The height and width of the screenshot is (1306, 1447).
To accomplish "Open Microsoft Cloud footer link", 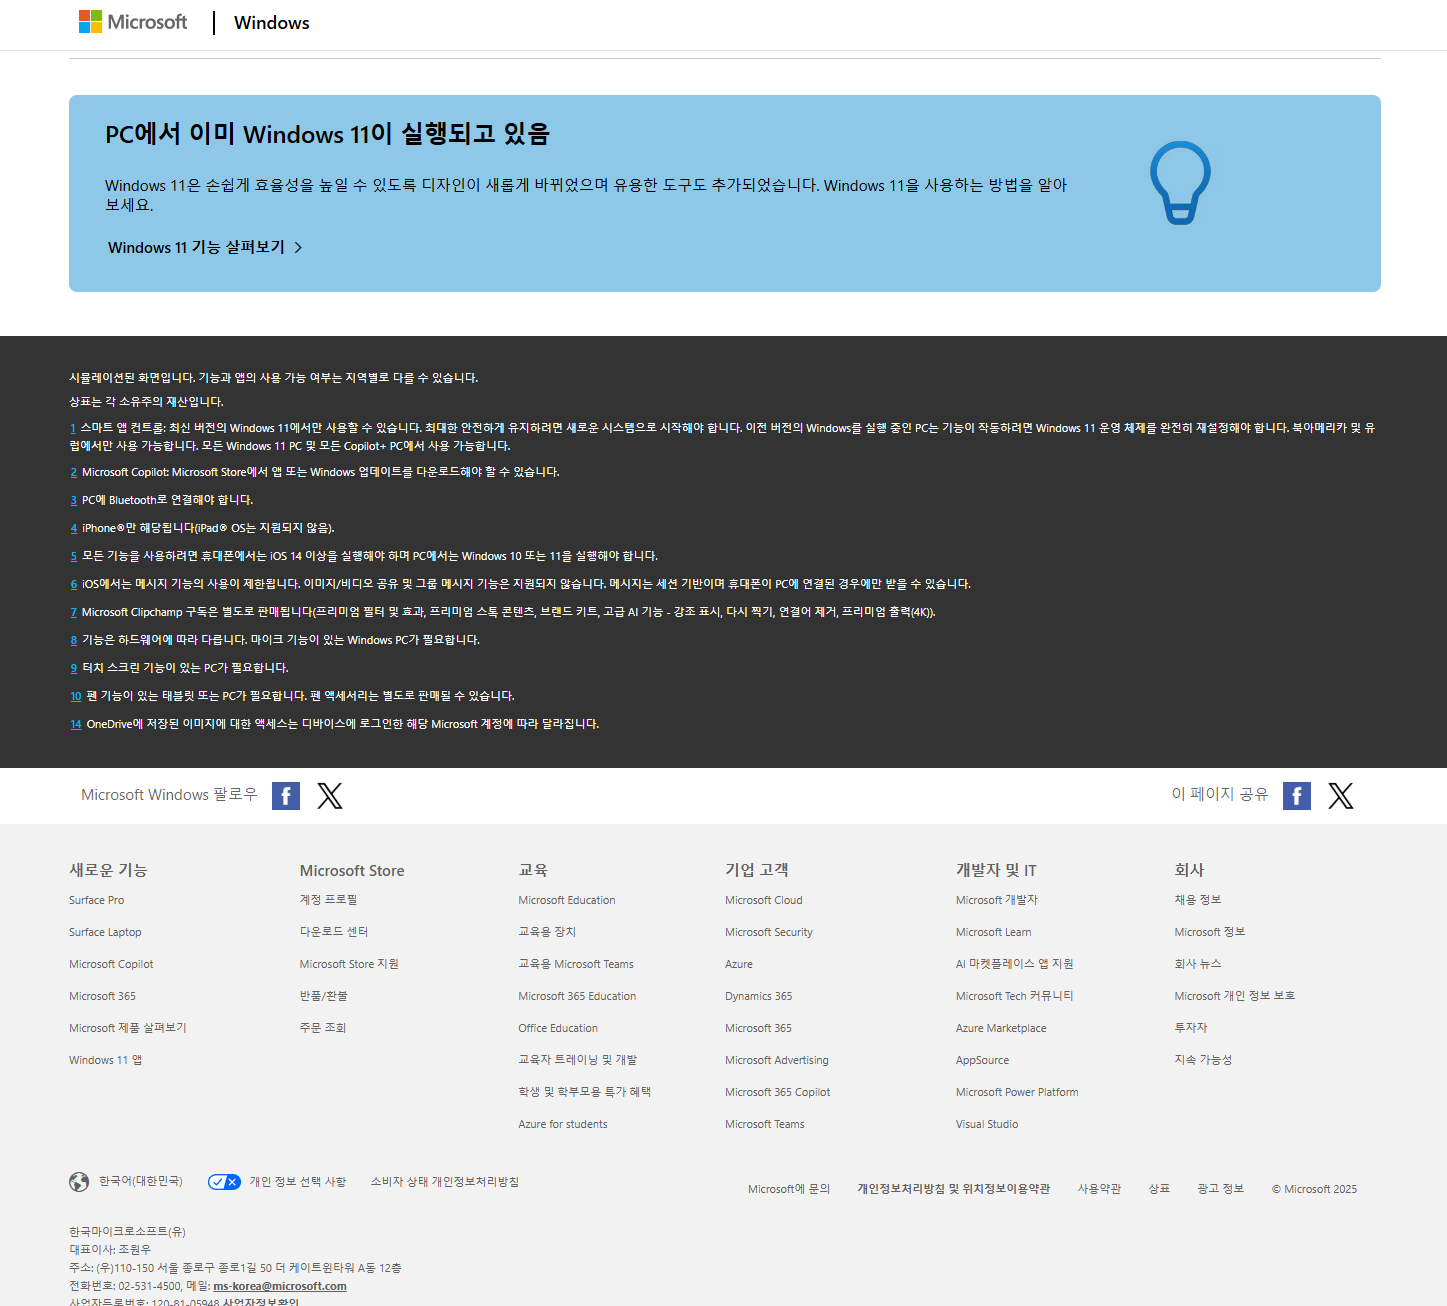I will coord(764,900).
